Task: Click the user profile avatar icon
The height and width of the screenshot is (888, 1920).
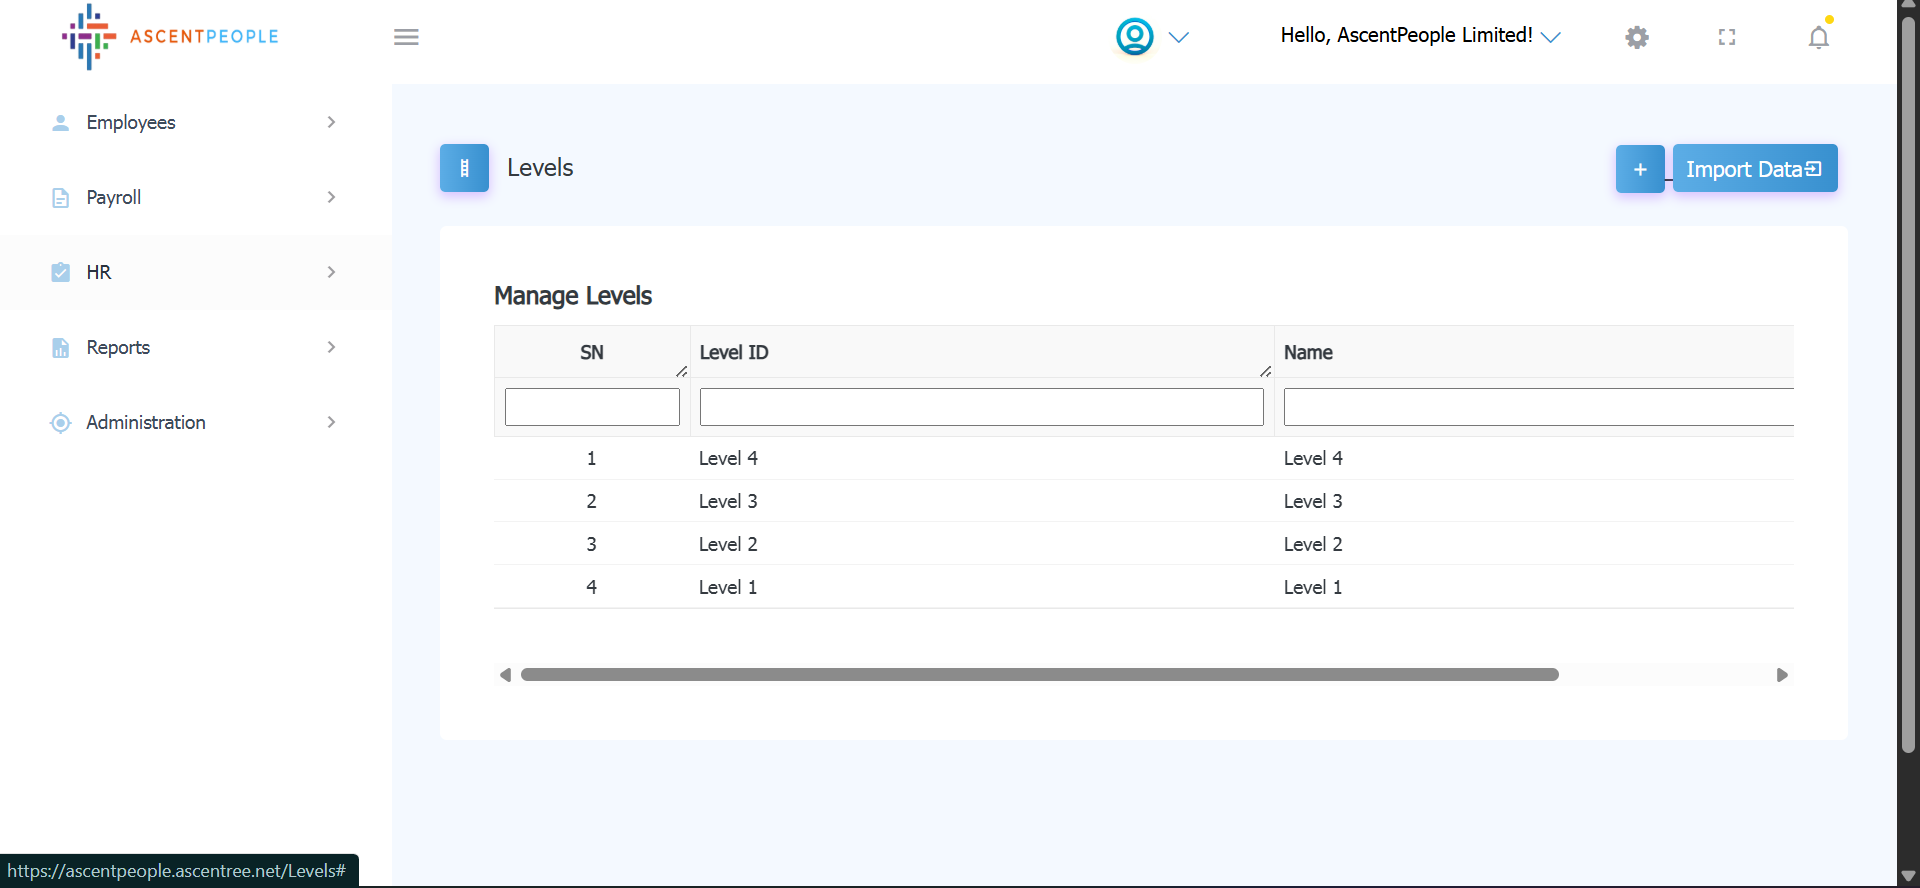Action: pyautogui.click(x=1134, y=37)
